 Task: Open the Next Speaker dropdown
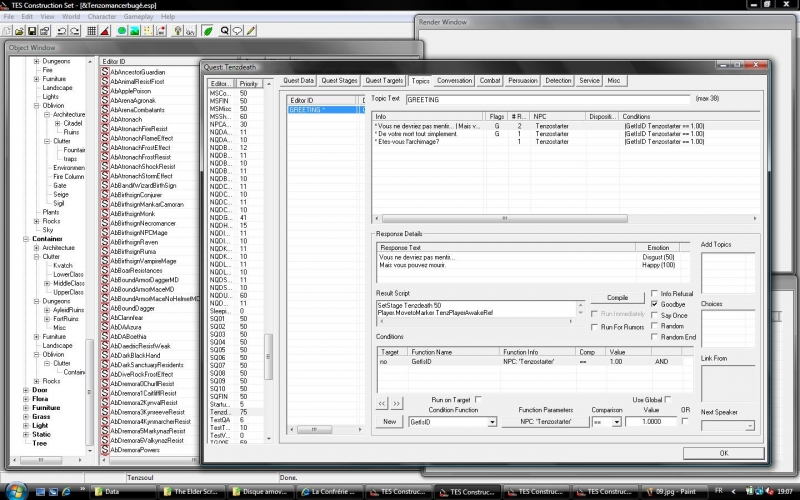tap(749, 426)
